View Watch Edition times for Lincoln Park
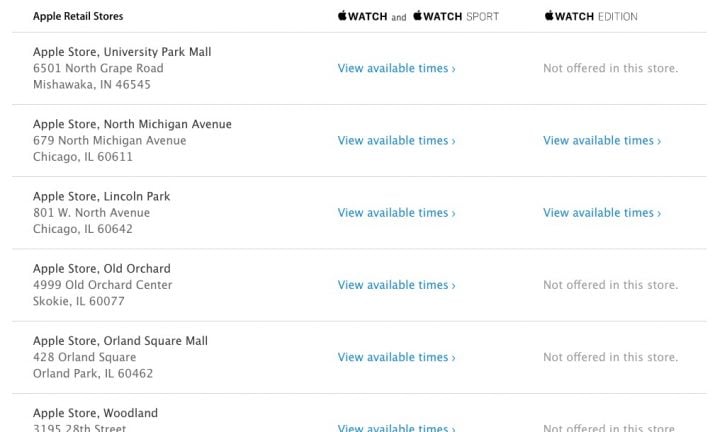The height and width of the screenshot is (432, 720). click(602, 213)
